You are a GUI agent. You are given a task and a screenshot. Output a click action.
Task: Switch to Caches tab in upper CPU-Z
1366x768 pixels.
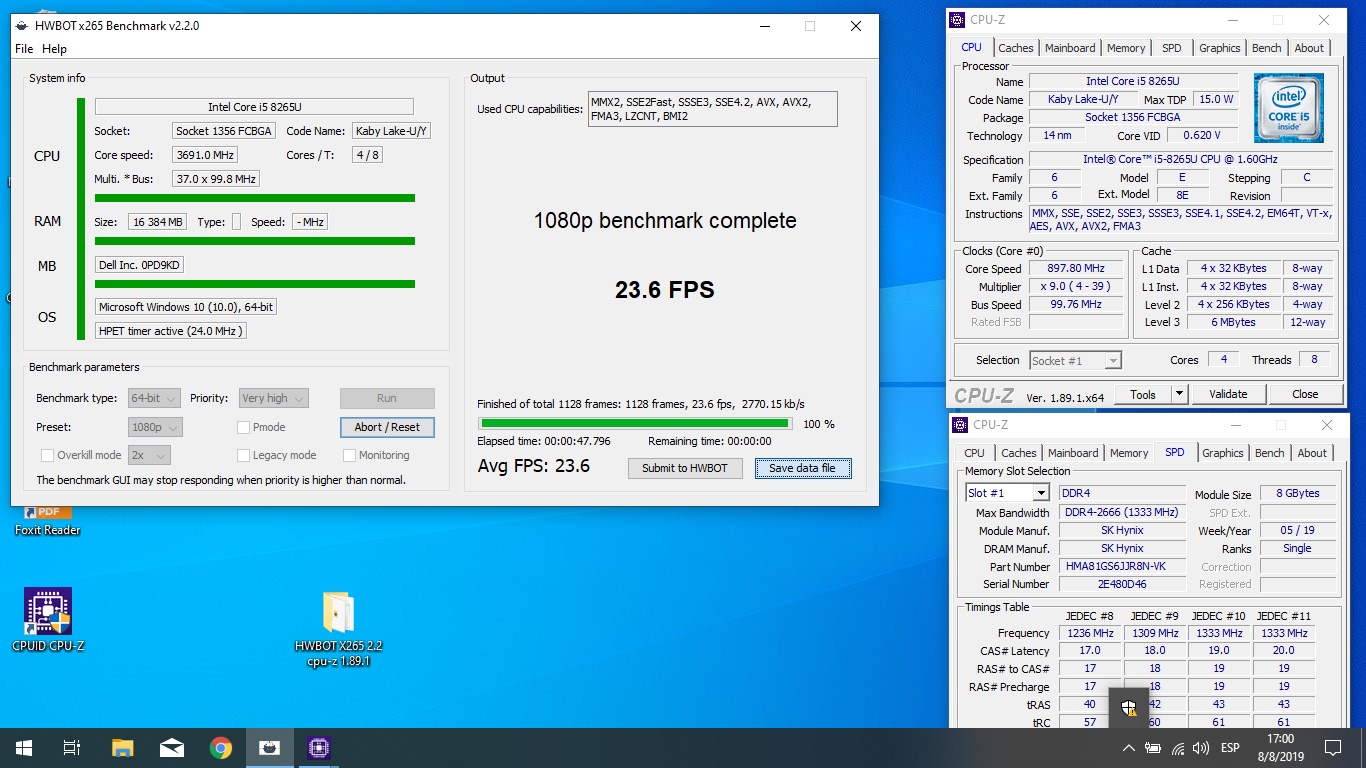[x=1015, y=48]
